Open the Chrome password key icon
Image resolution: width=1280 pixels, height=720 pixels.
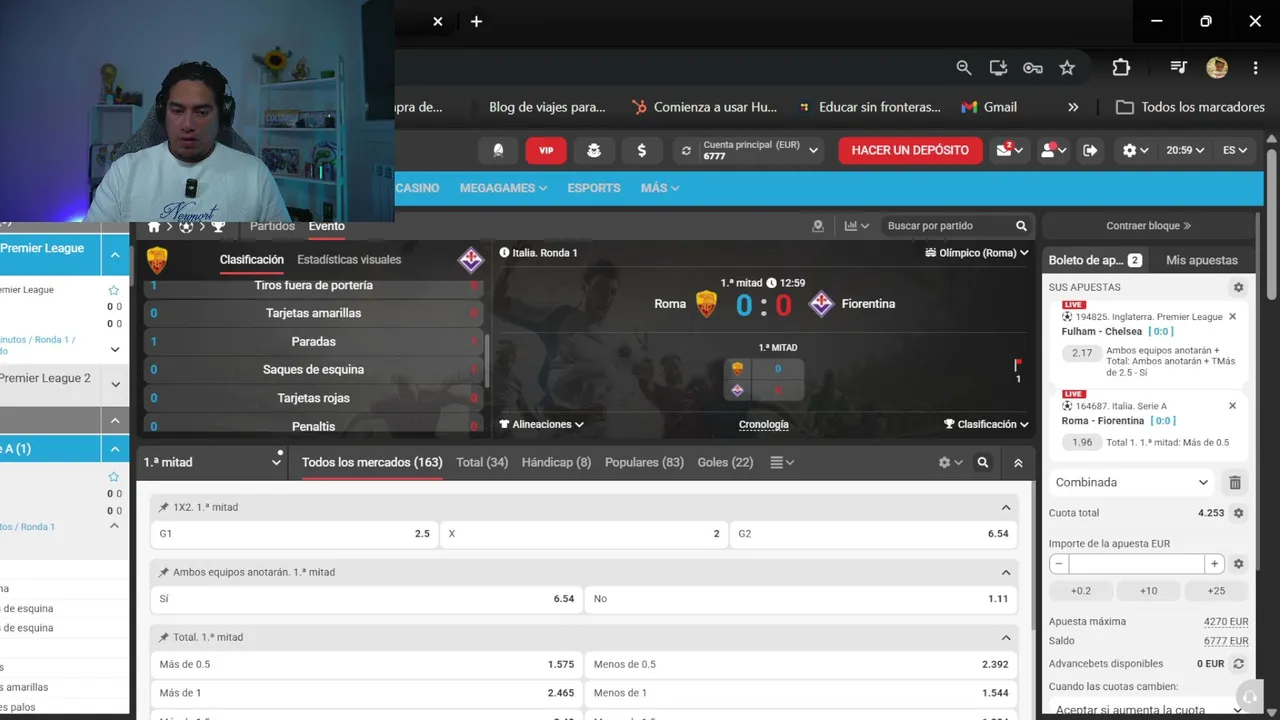click(x=1033, y=68)
